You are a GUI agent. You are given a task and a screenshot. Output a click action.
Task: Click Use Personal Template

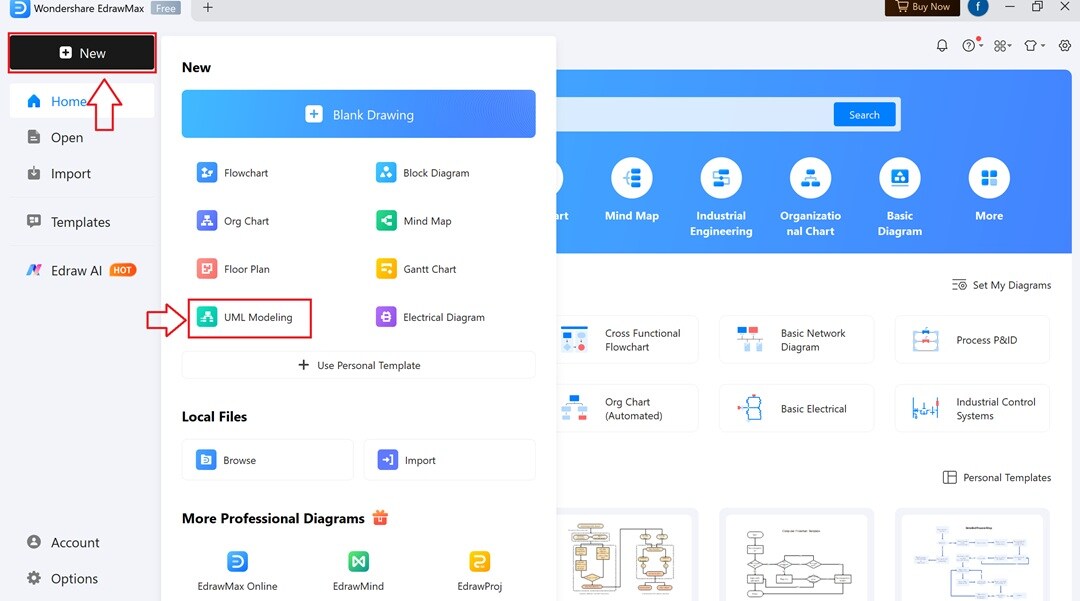click(x=358, y=365)
